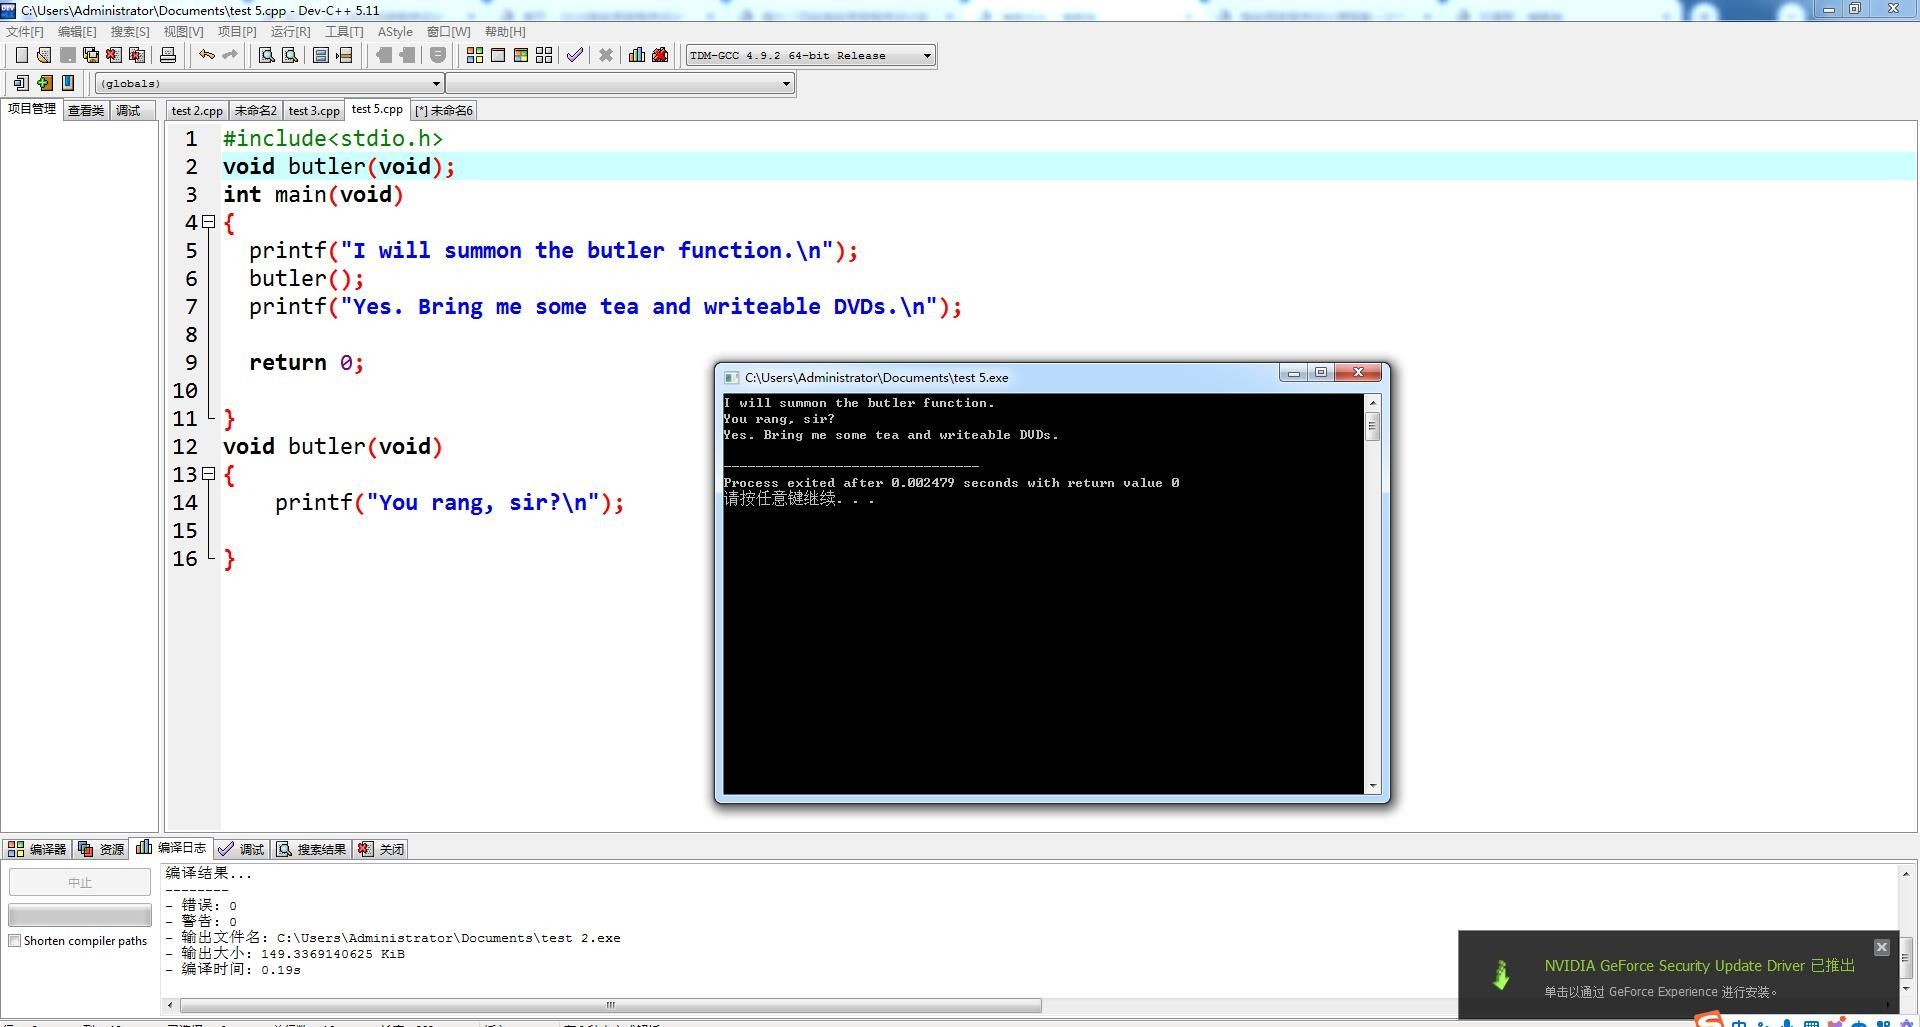Print the current source file

tap(168, 55)
